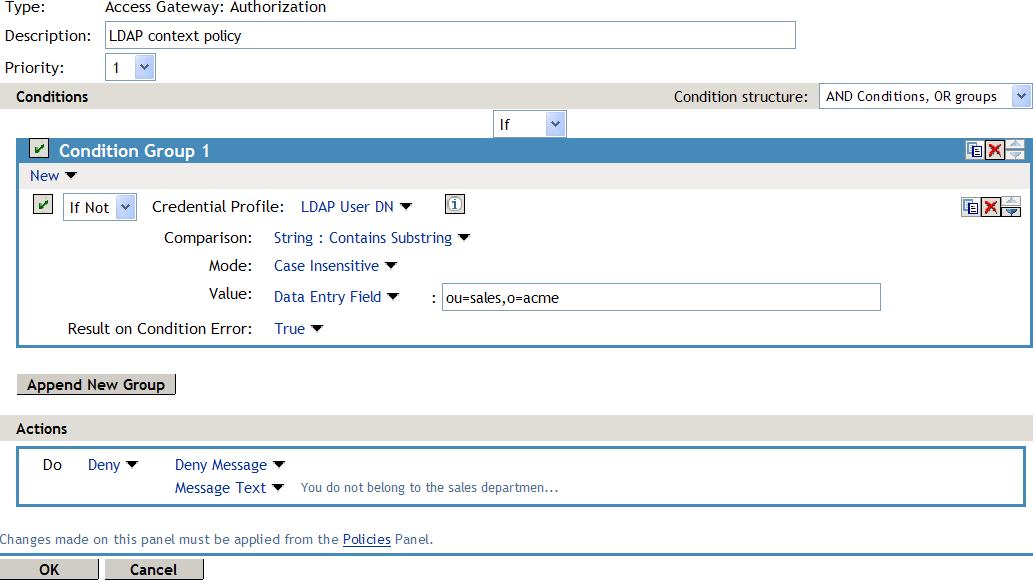Open the Deny Message menu

click(x=229, y=464)
